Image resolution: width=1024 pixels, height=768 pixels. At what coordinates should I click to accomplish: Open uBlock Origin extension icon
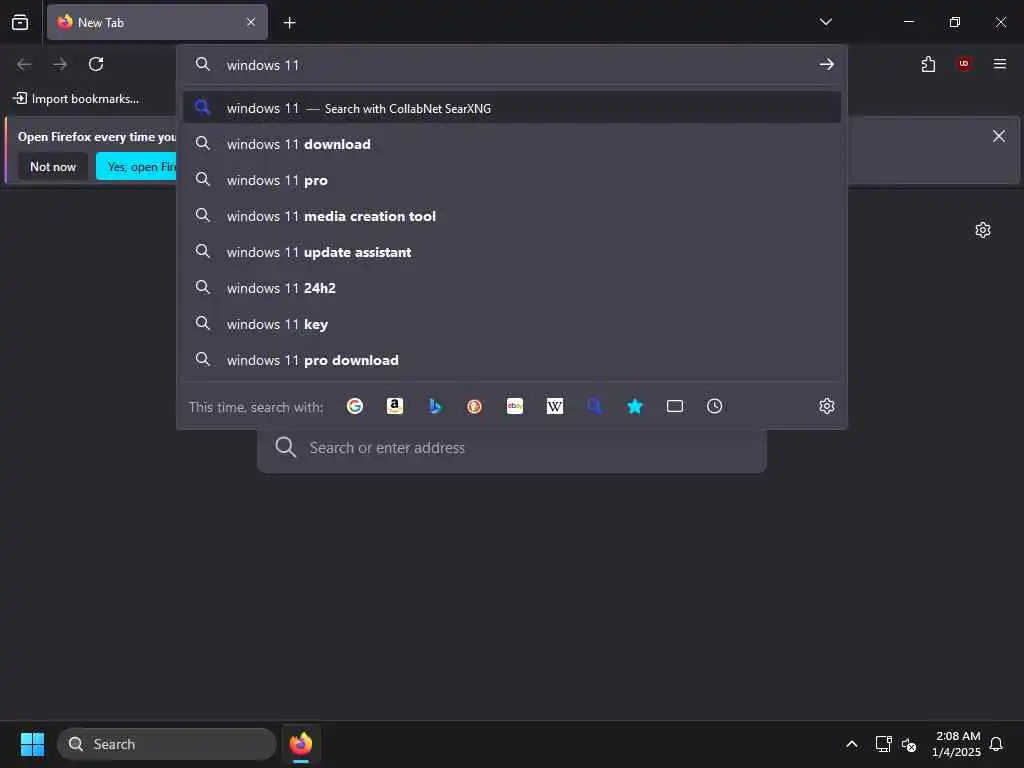click(964, 64)
